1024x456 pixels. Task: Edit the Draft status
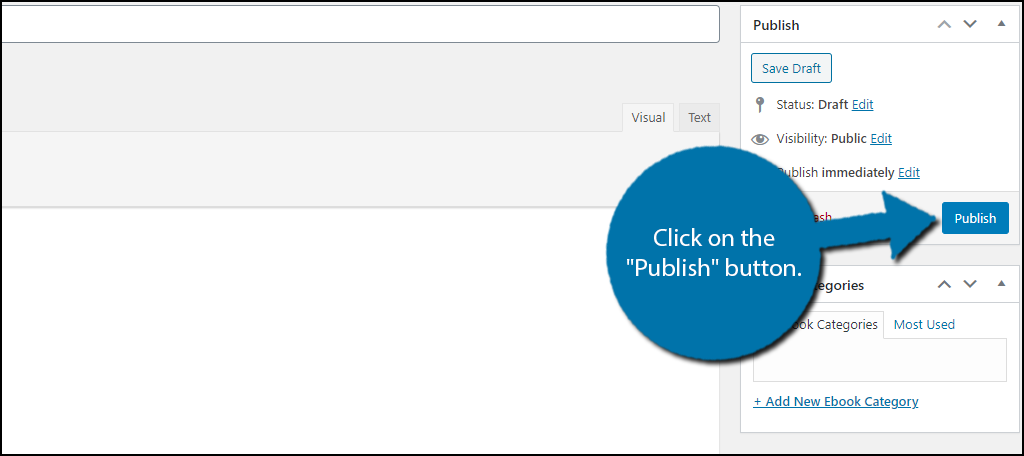click(862, 104)
